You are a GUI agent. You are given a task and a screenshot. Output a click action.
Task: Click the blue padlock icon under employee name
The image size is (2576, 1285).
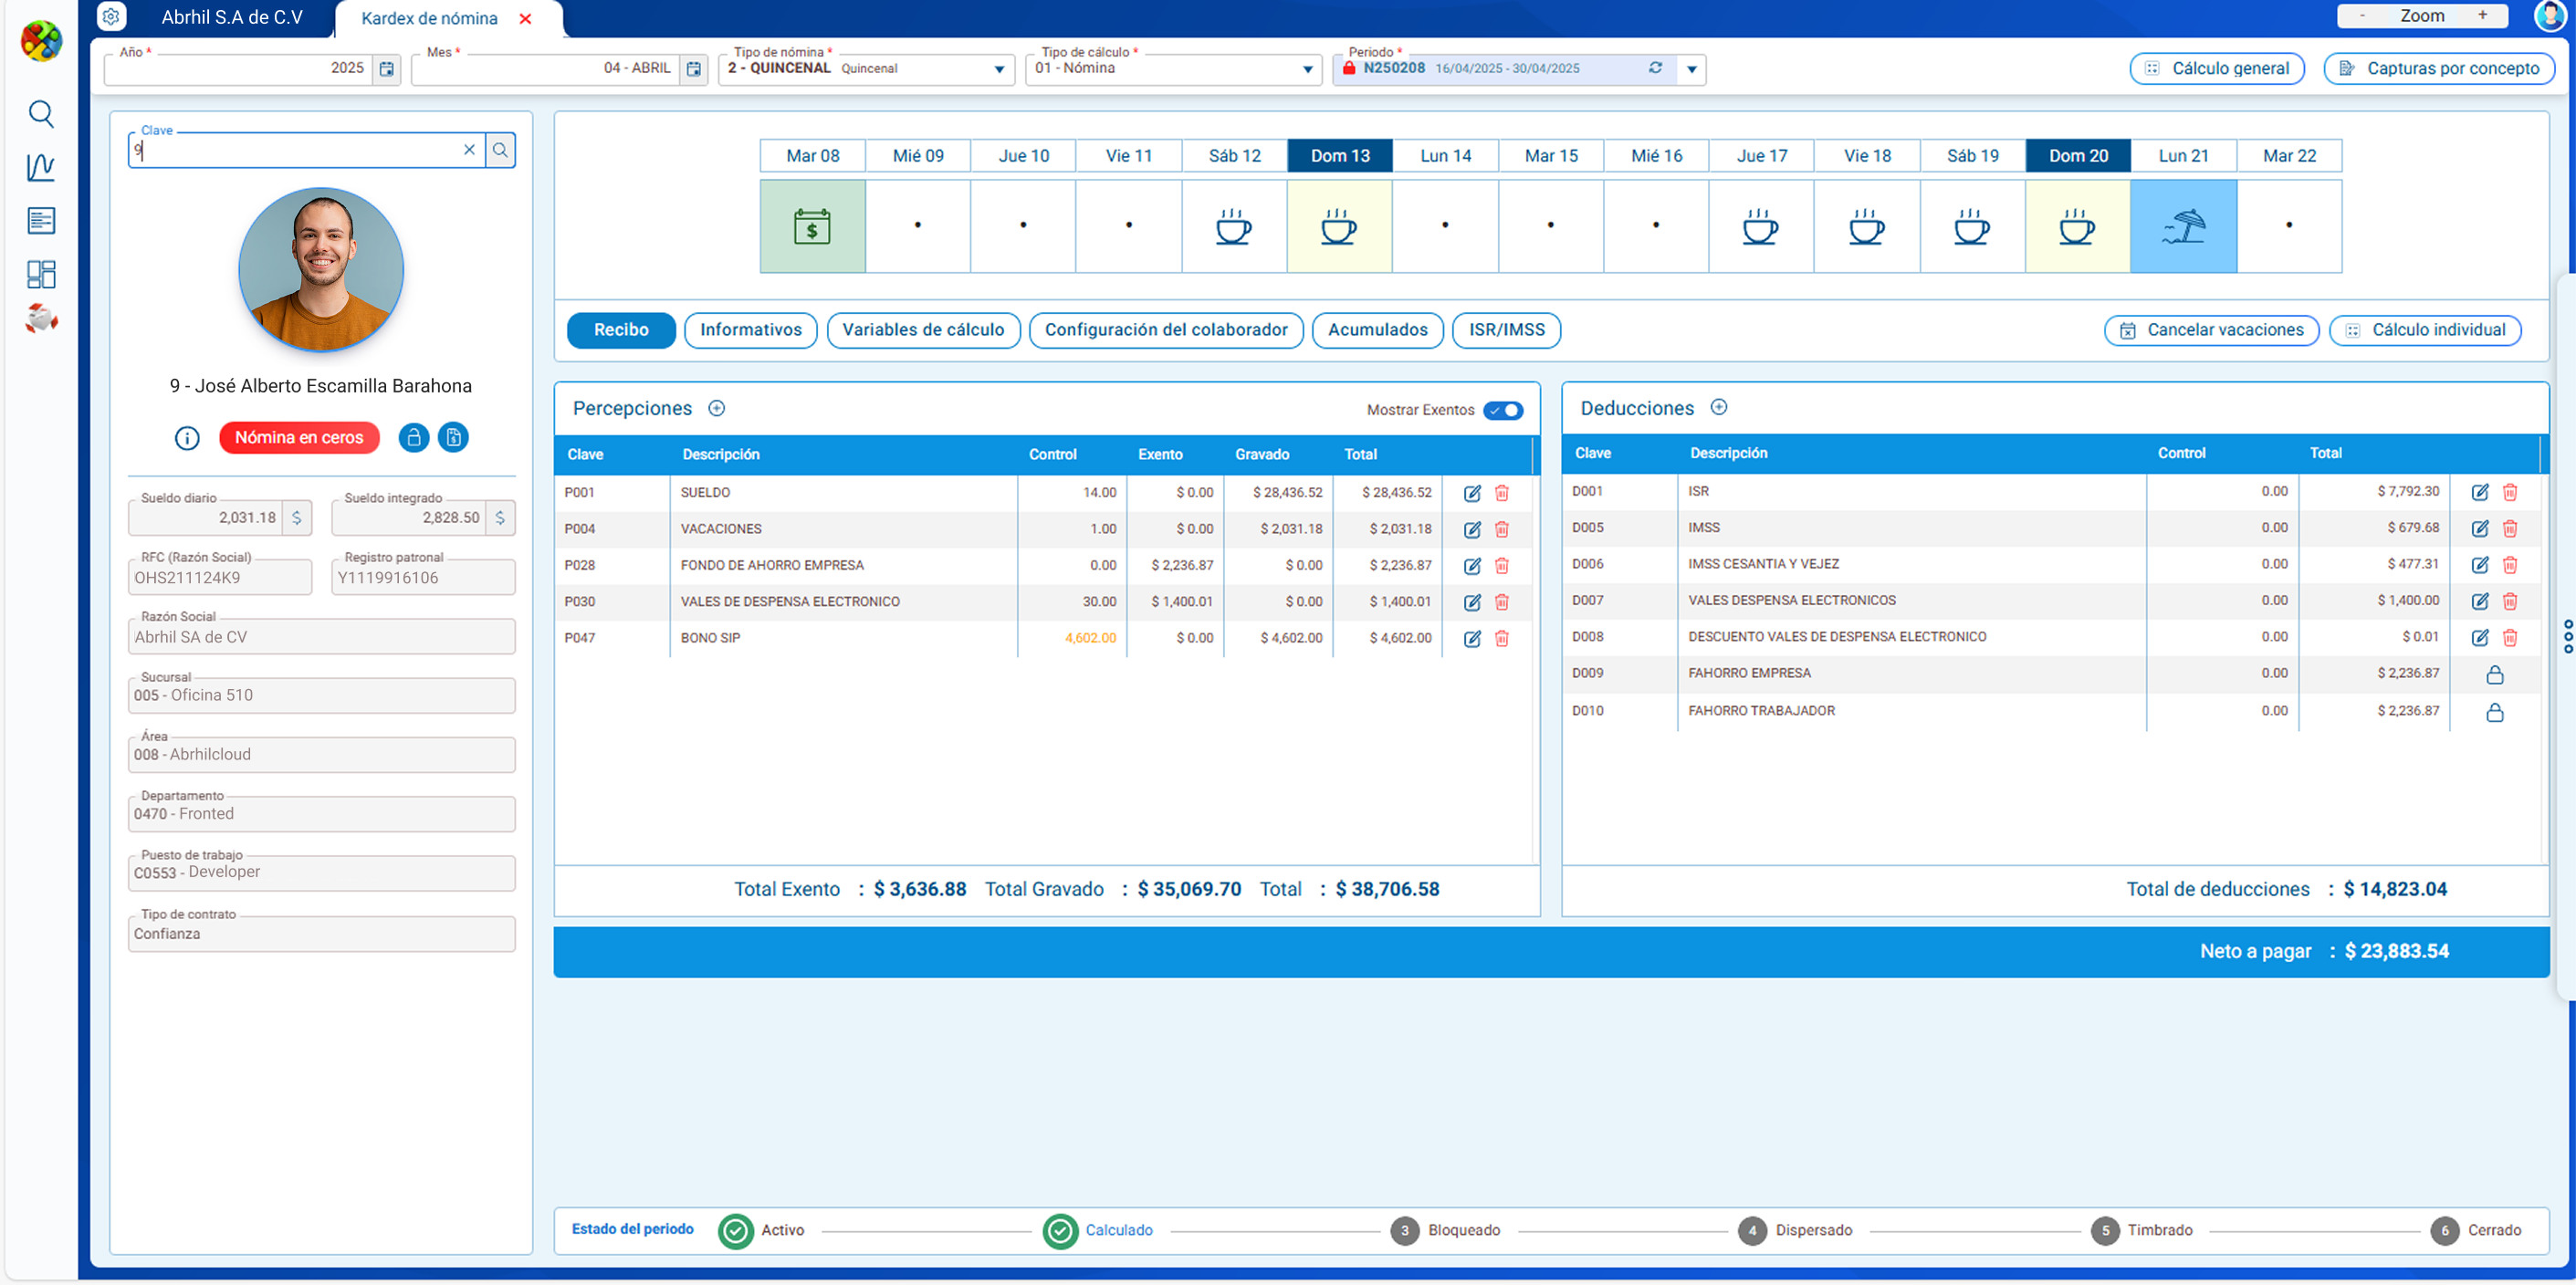(413, 438)
